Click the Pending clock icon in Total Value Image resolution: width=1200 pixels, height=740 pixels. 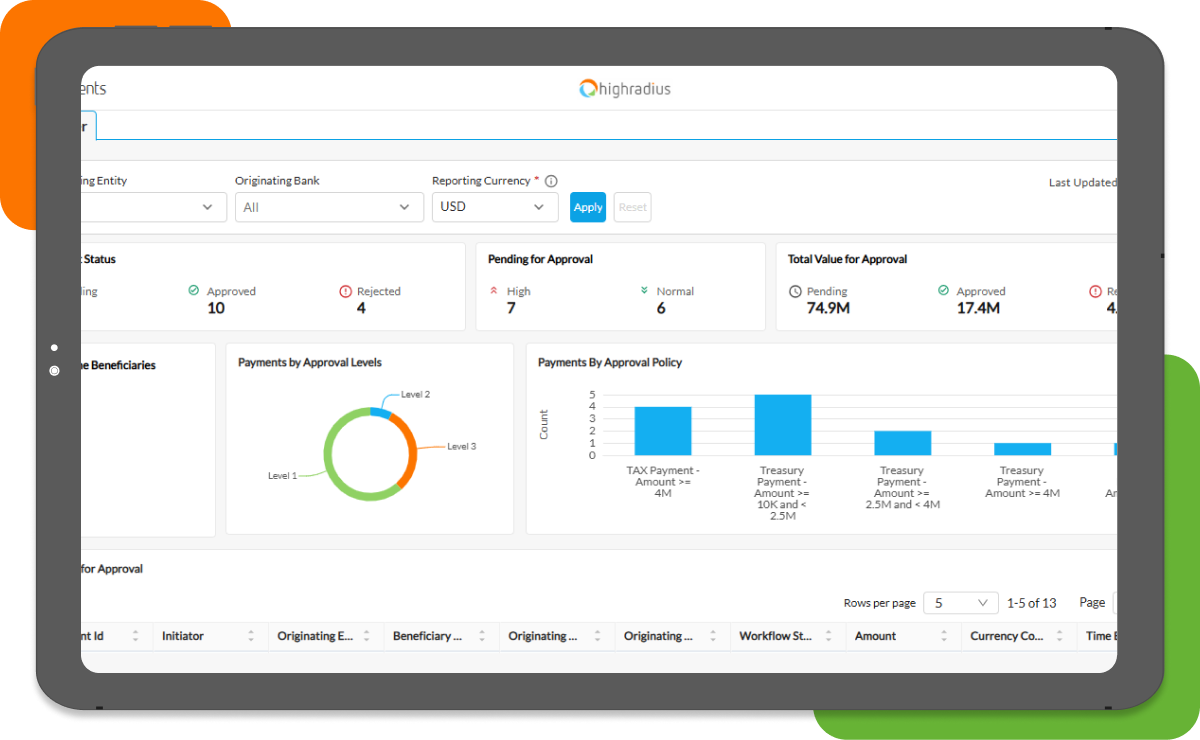coord(795,291)
